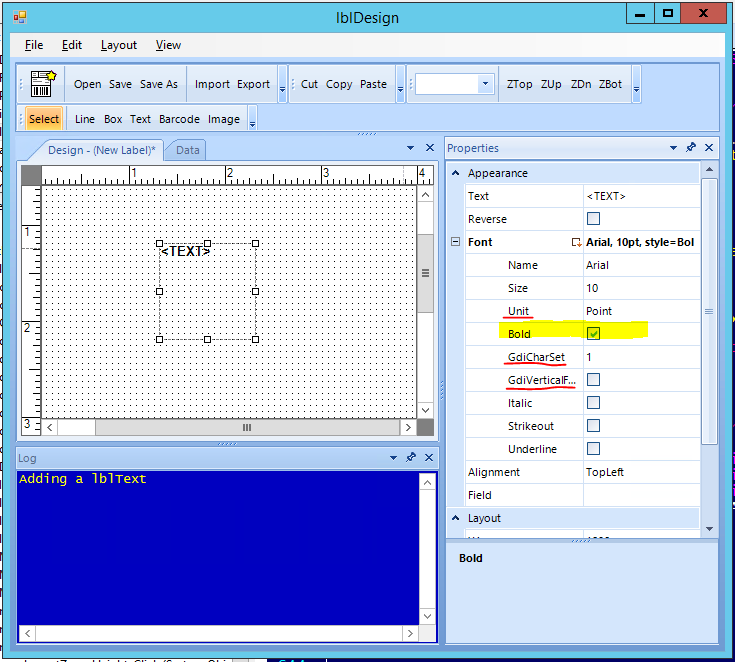Enable the Strikeout checkbox

[593, 425]
